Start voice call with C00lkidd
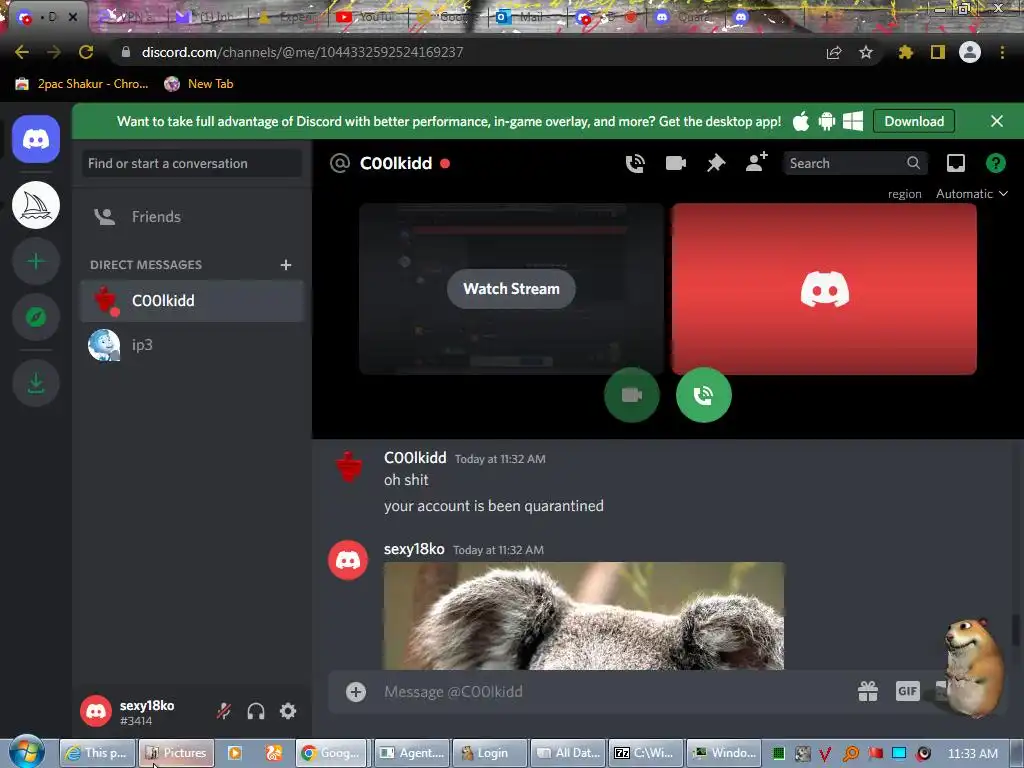This screenshot has height=768, width=1024. click(635, 163)
